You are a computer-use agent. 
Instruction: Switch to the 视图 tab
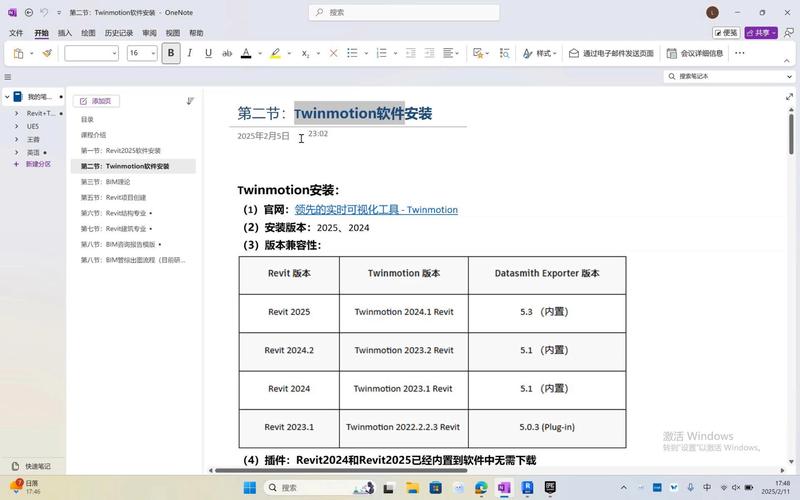(x=172, y=33)
